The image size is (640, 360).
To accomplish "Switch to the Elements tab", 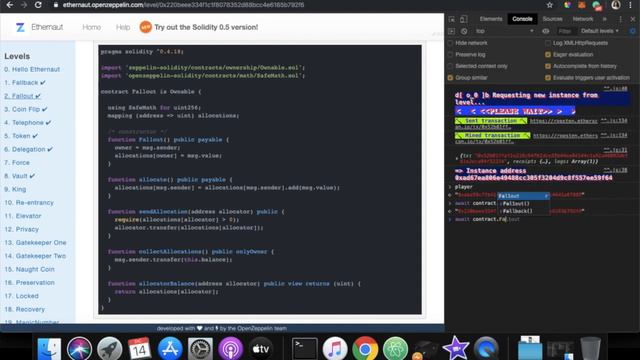I will click(x=491, y=19).
